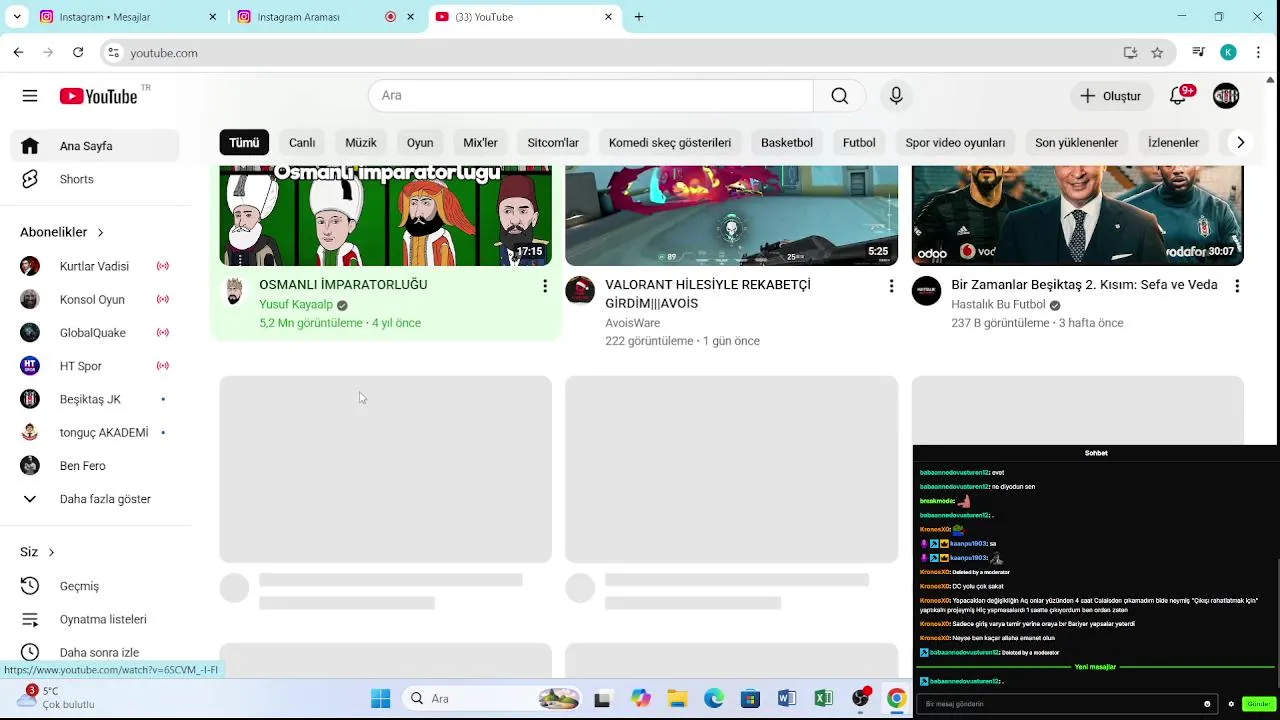Open GlobalQuake subscription channel
1280x720 pixels.
[x=95, y=332]
